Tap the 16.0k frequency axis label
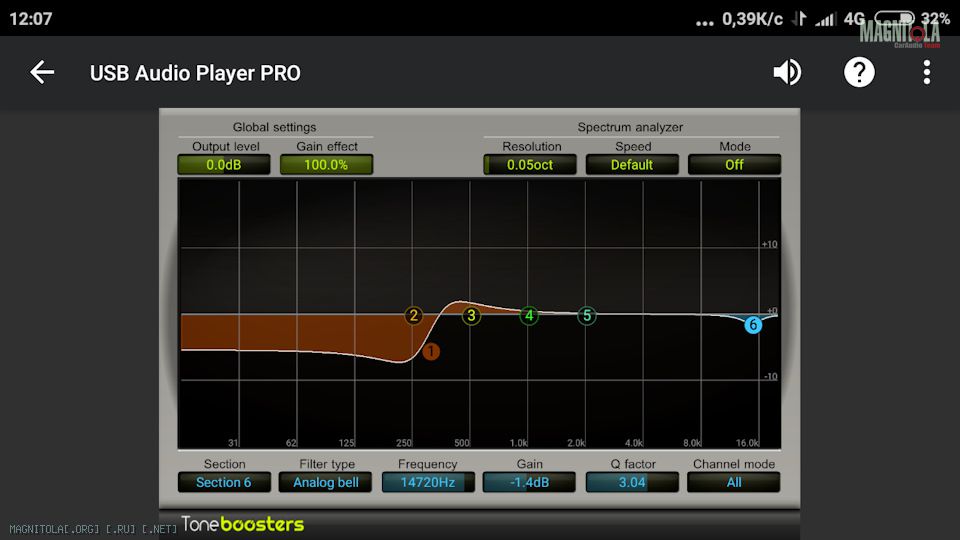 (x=748, y=443)
